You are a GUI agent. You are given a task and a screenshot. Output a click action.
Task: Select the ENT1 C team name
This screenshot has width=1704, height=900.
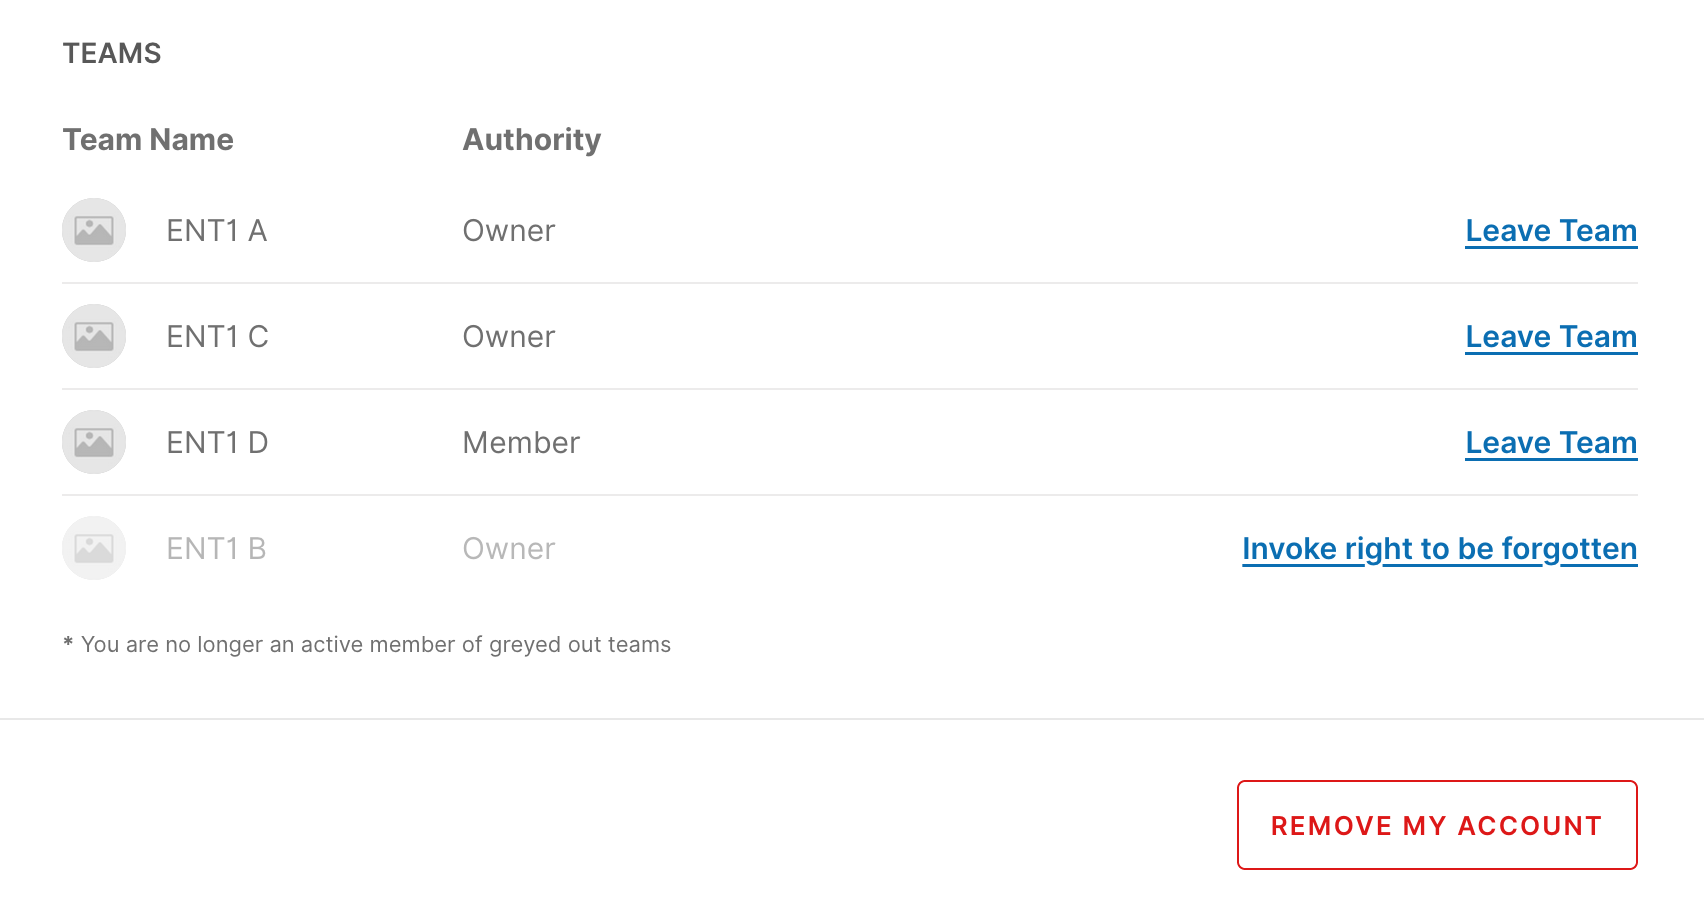[217, 336]
